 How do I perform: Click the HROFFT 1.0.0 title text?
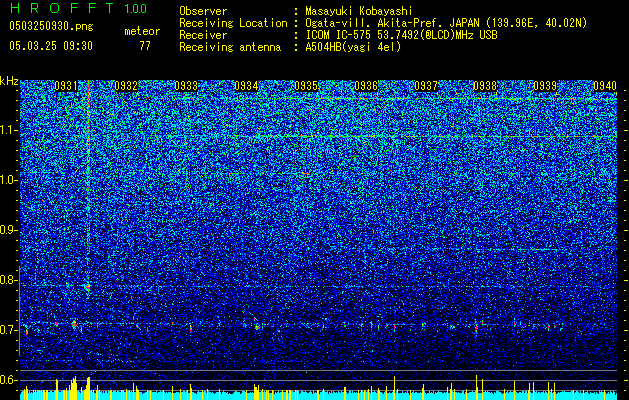(78, 8)
